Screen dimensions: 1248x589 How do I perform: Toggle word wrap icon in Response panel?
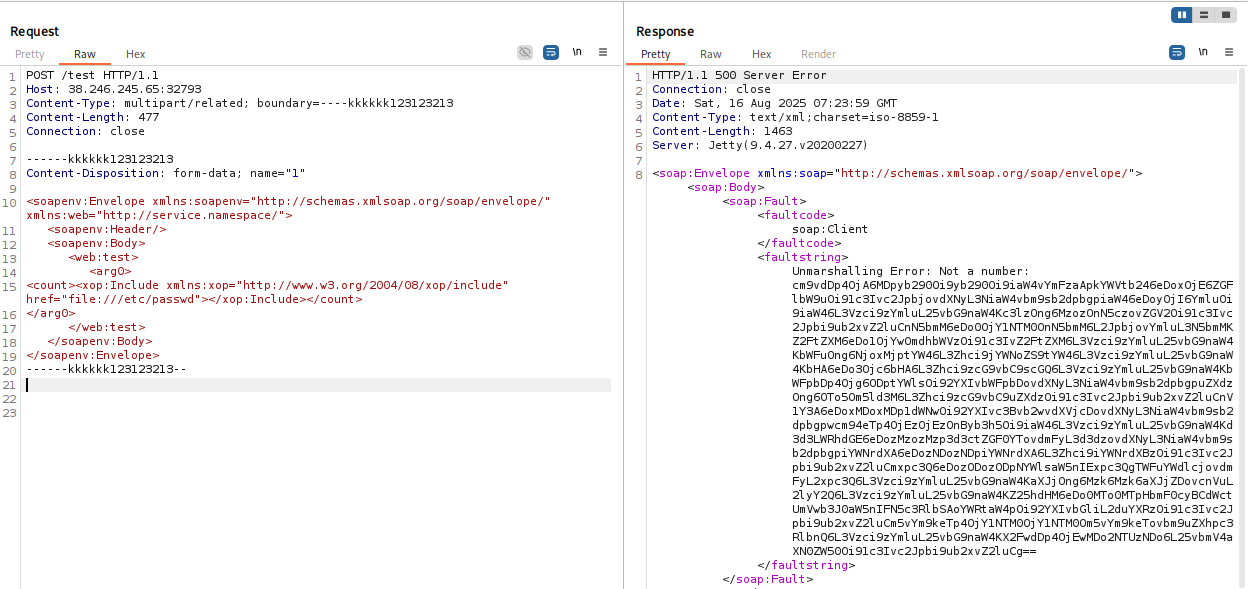tap(1177, 52)
